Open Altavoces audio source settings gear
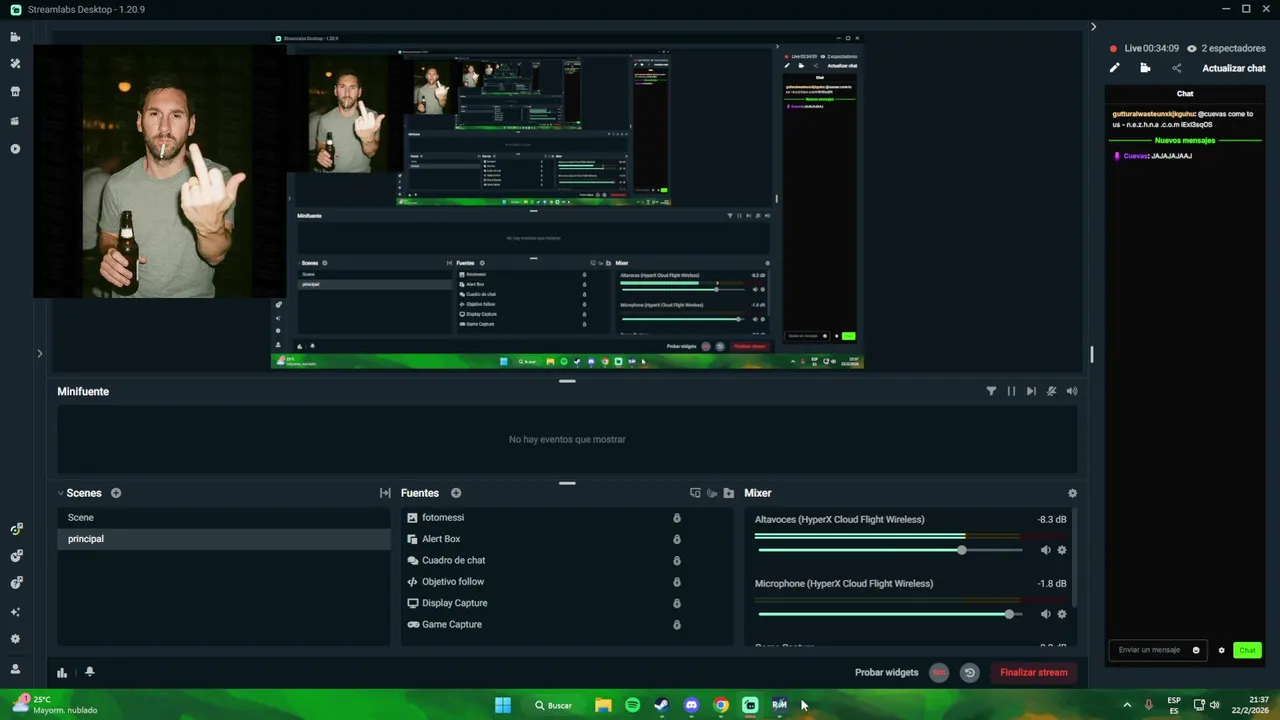Viewport: 1280px width, 720px height. click(x=1062, y=550)
